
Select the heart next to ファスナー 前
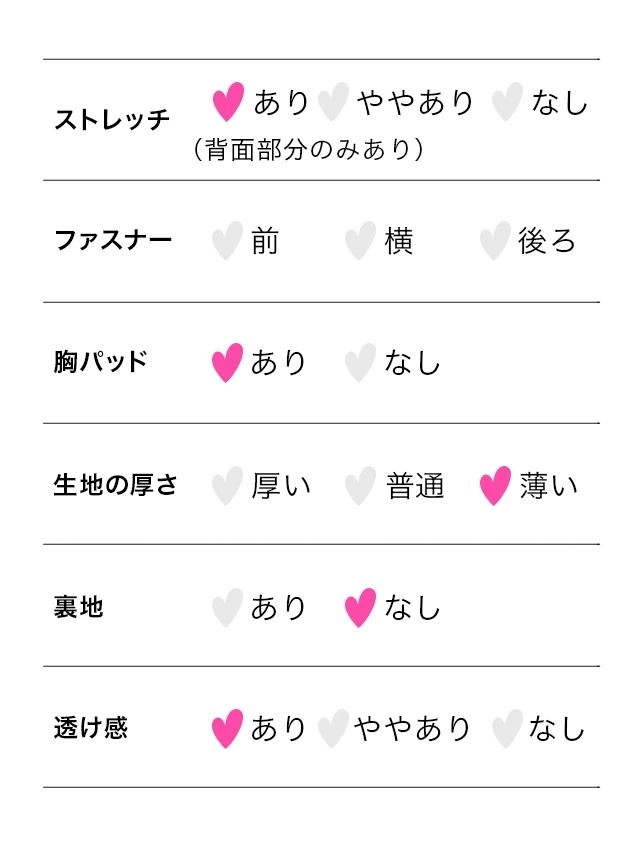pyautogui.click(x=228, y=241)
